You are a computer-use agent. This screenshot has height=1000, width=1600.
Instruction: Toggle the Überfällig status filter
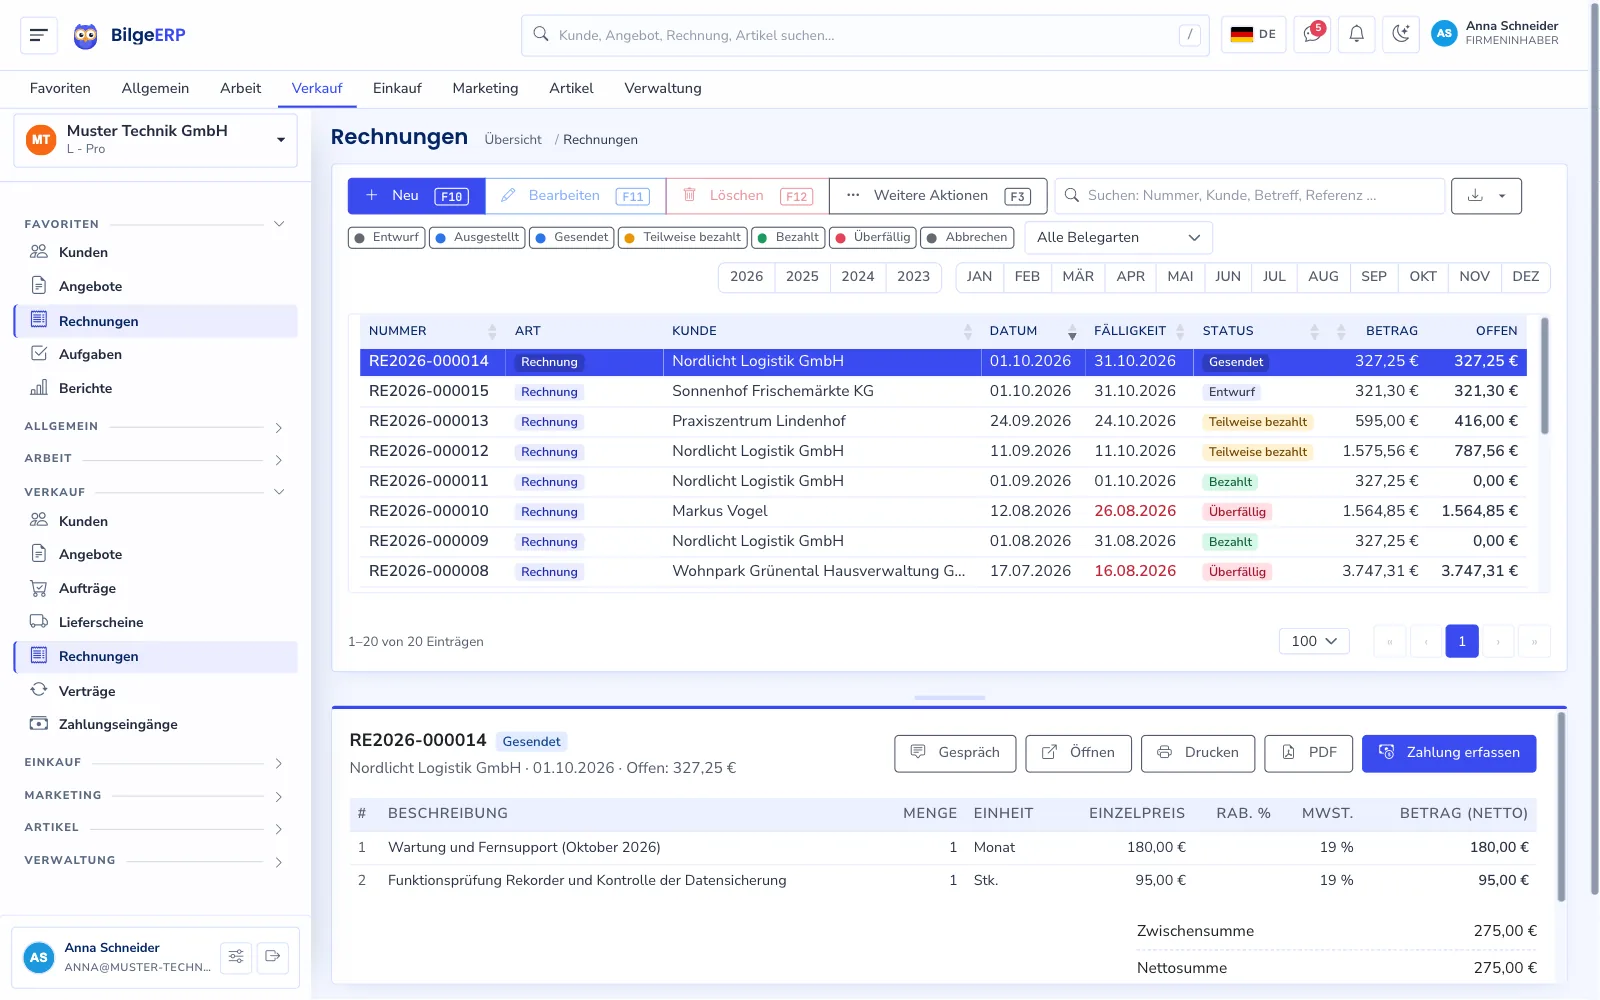coord(873,238)
